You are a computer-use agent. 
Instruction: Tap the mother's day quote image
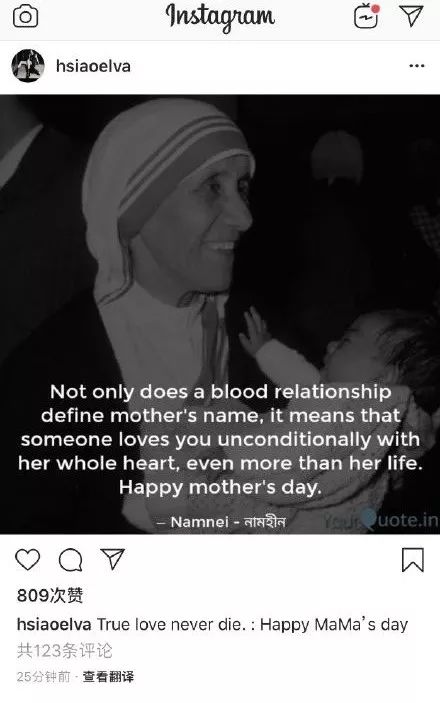220,314
